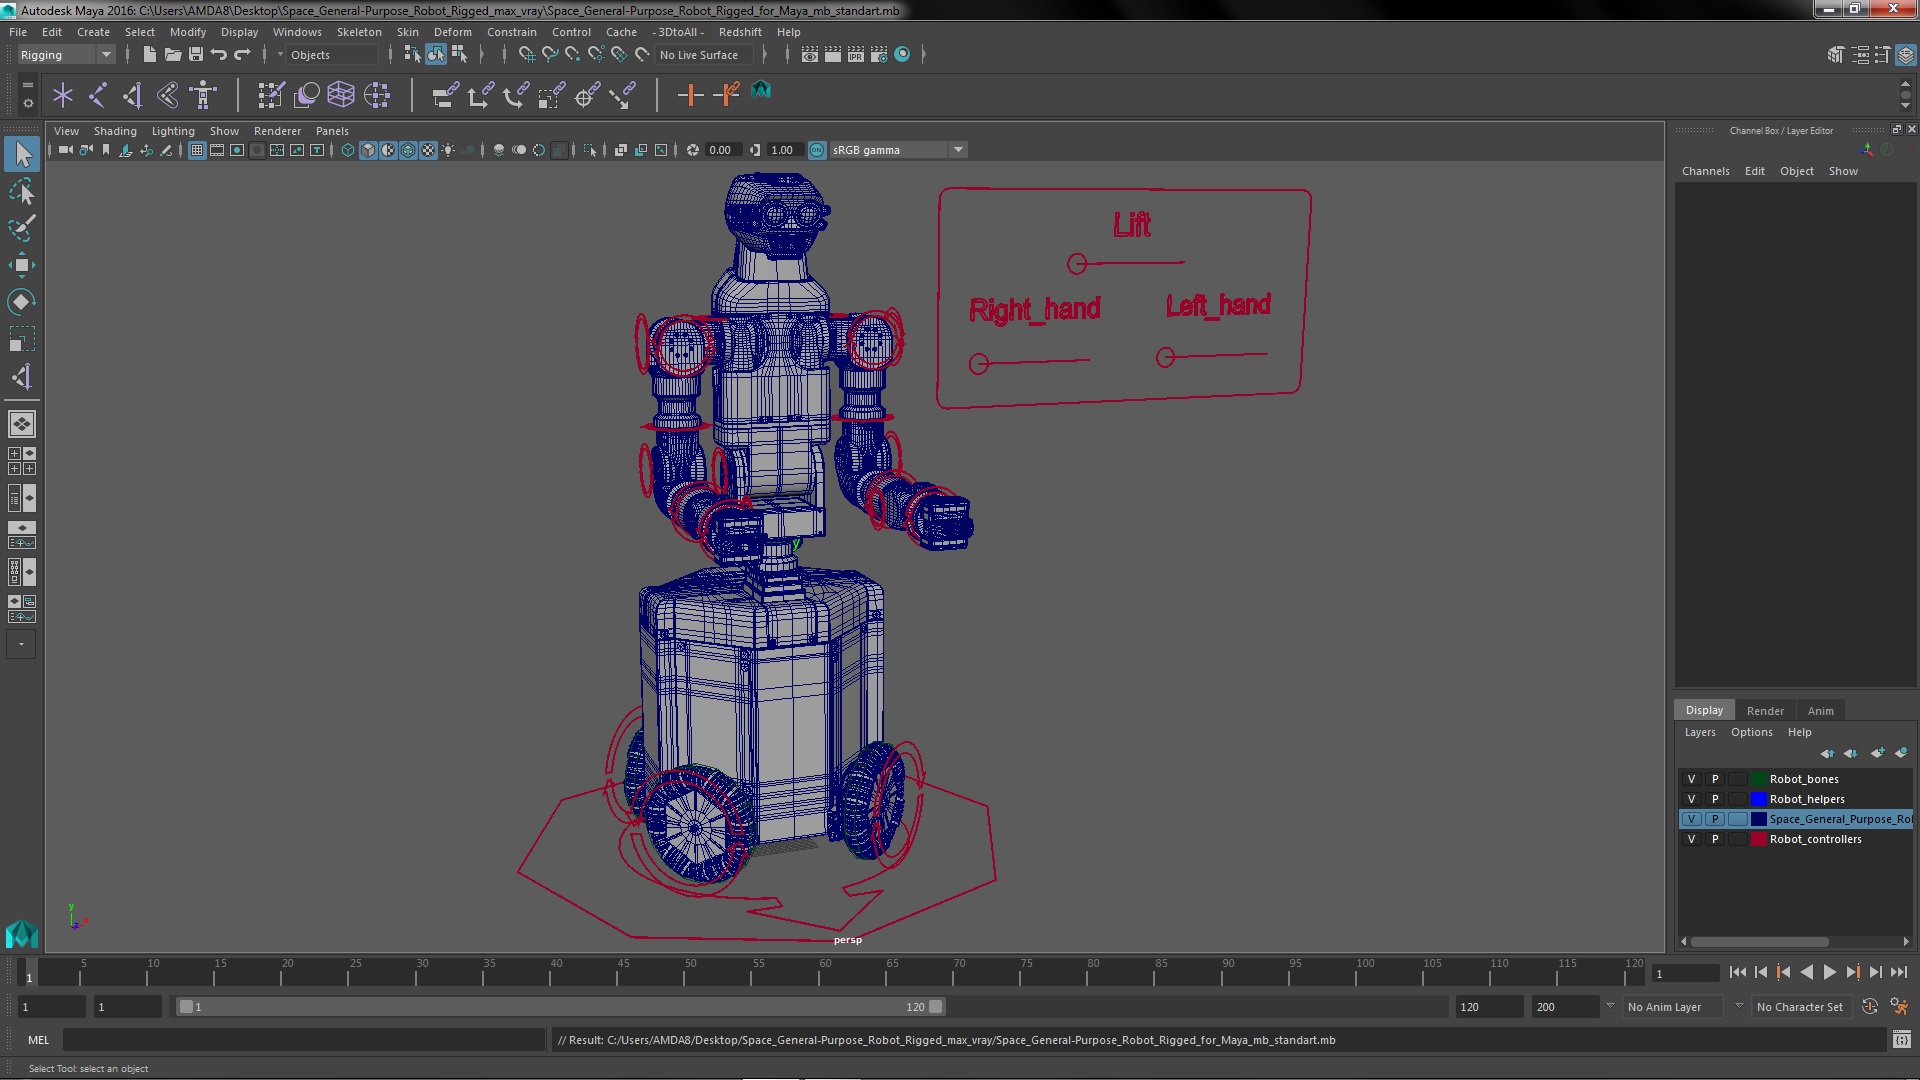Open the Rigging menu set dropdown
Screen dimensions: 1920x1080
(65, 55)
